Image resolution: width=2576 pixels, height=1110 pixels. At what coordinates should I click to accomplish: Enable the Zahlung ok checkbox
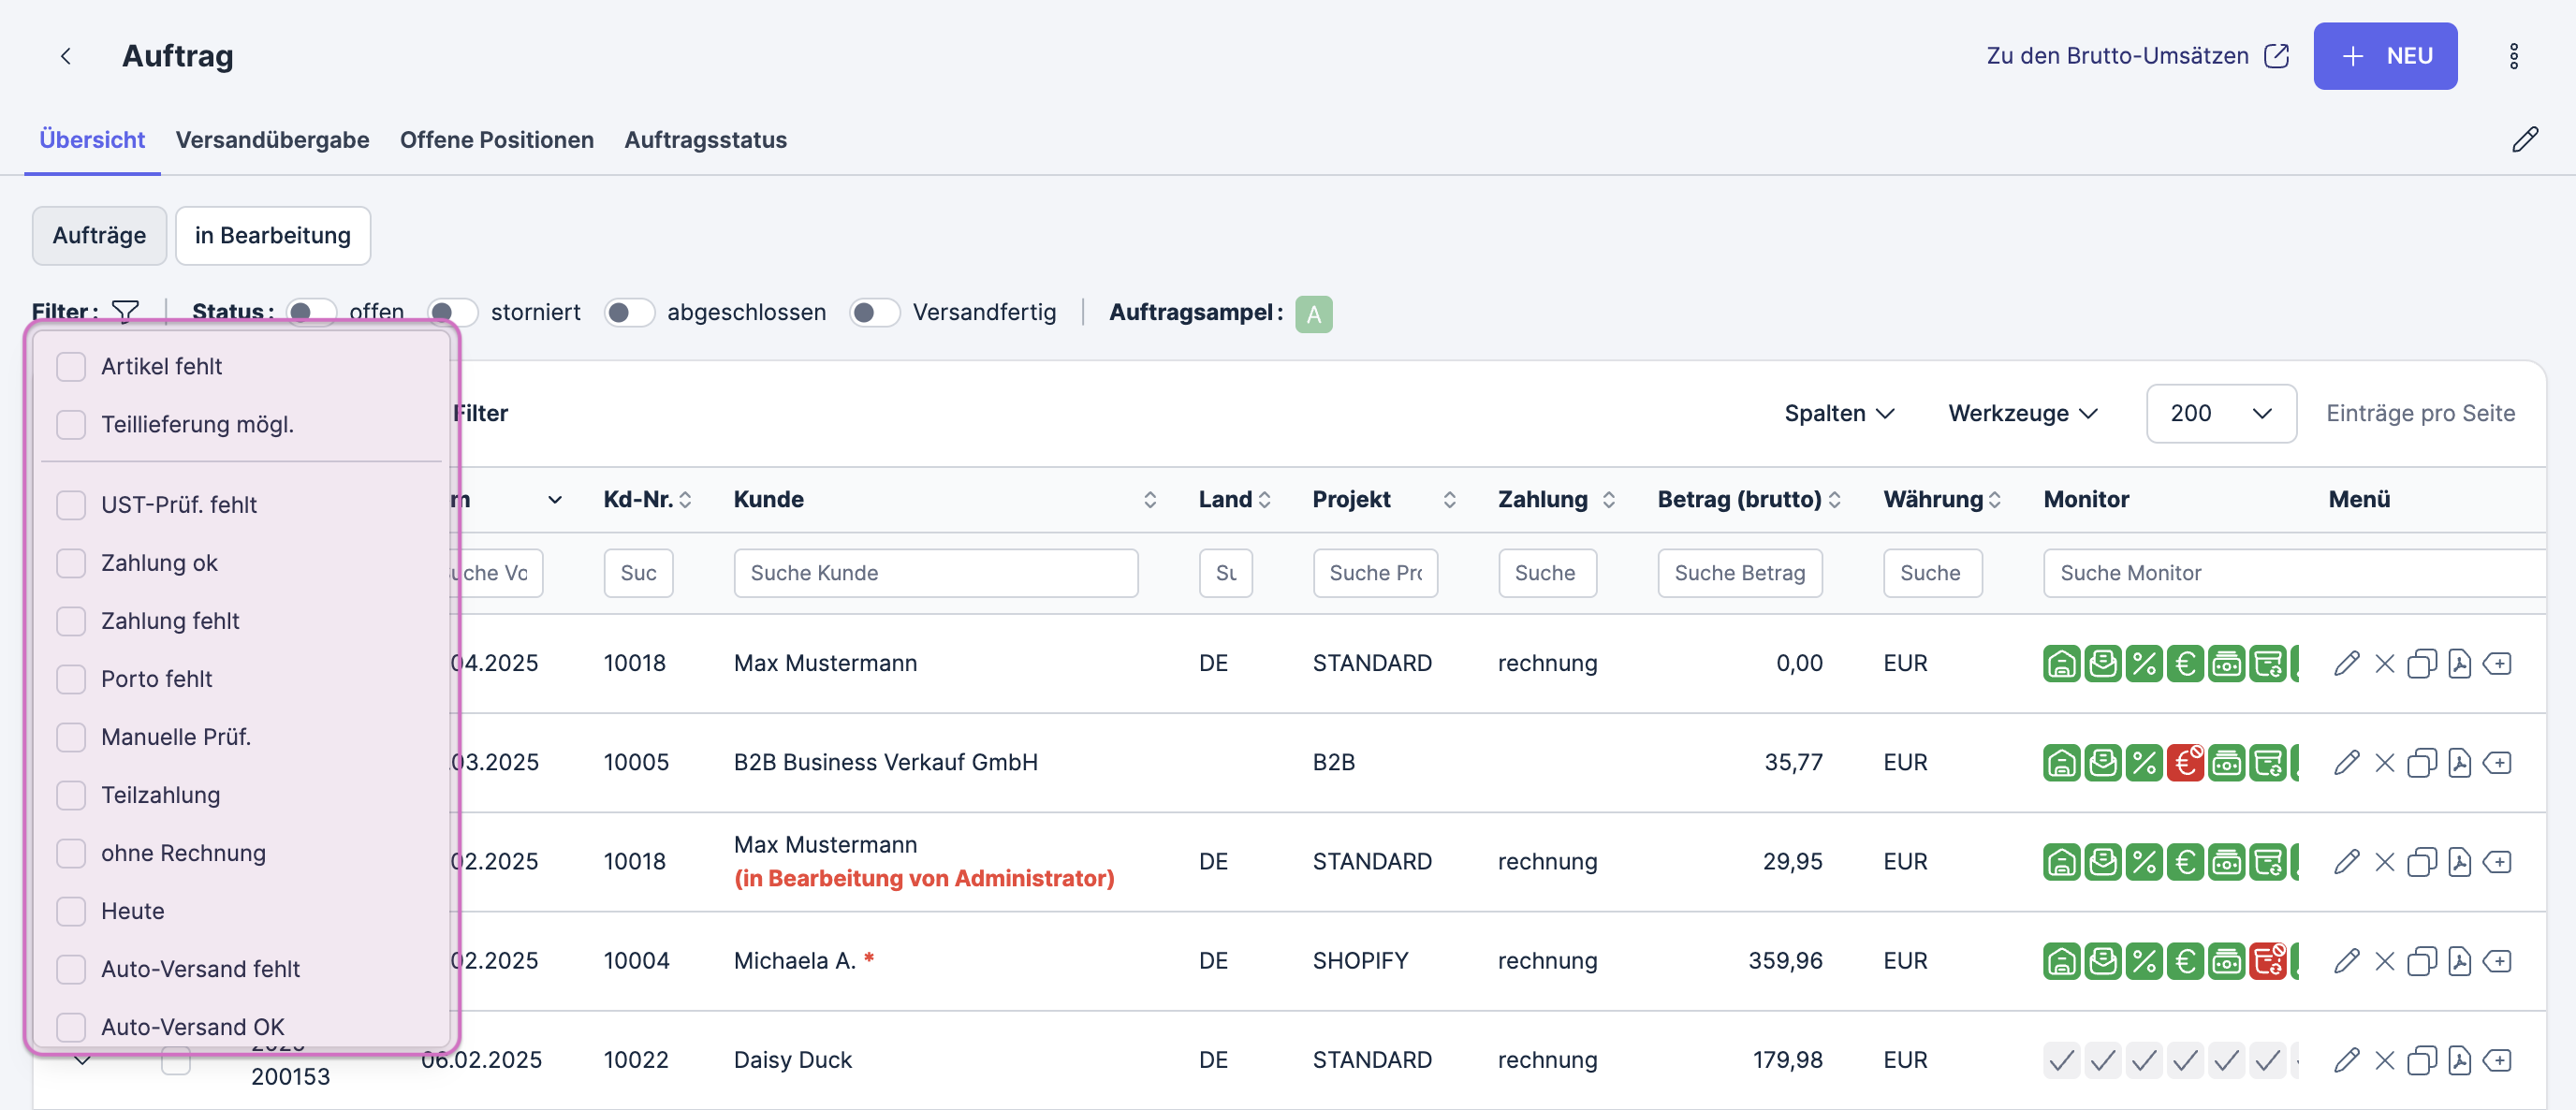pos(71,563)
